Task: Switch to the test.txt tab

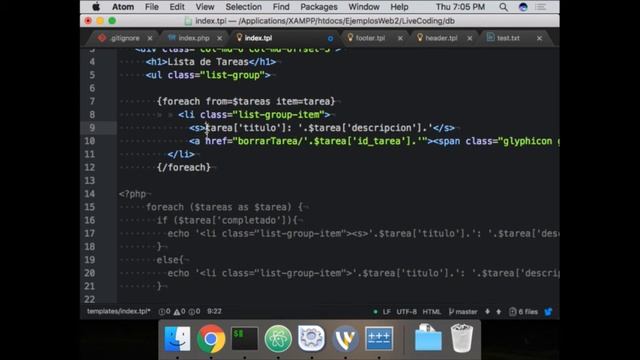Action: tap(508, 38)
